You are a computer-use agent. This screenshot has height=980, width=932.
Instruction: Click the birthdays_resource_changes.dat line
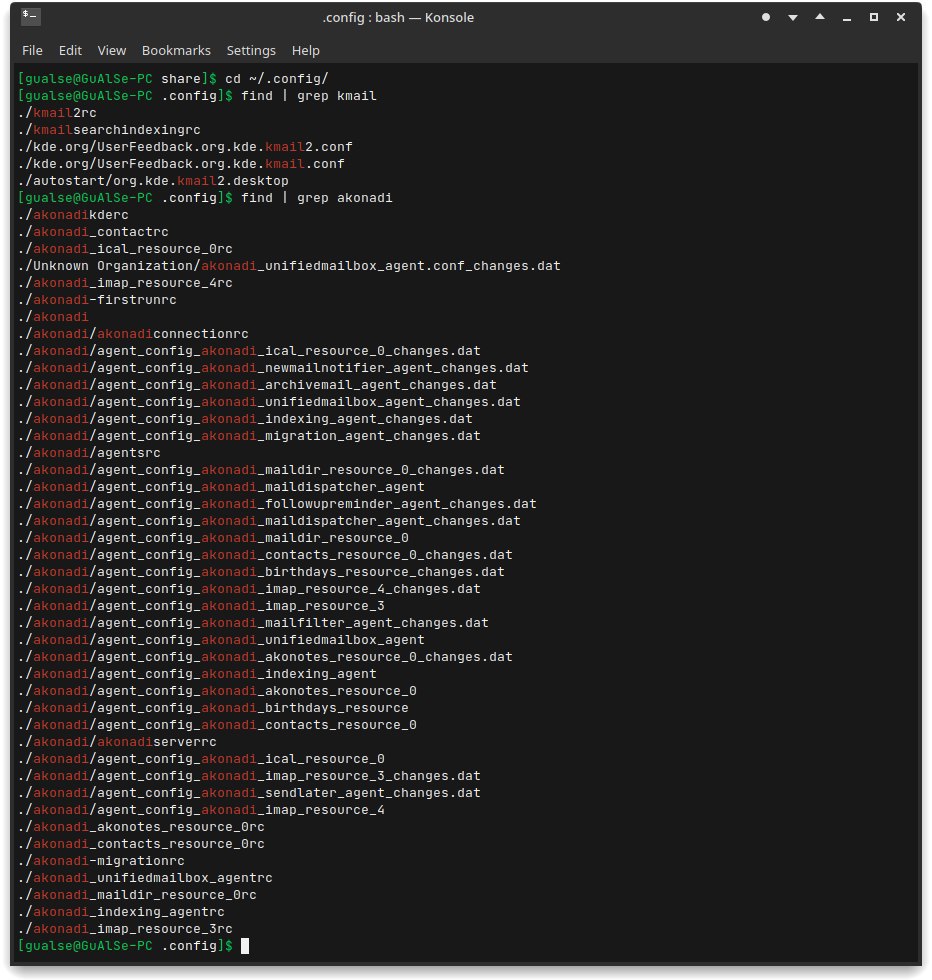pos(261,572)
